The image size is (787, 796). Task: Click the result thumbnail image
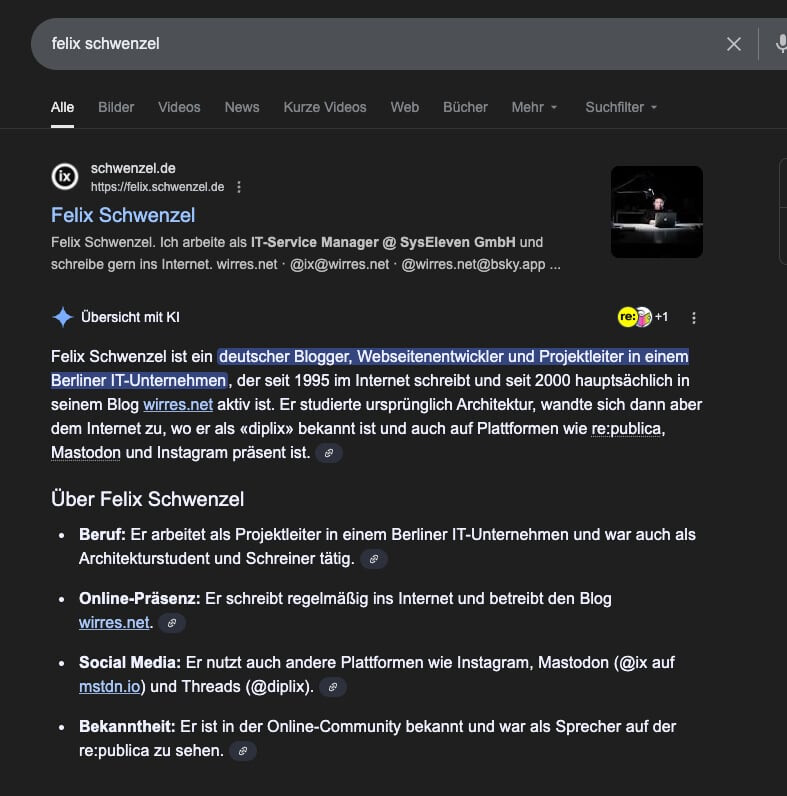click(656, 212)
